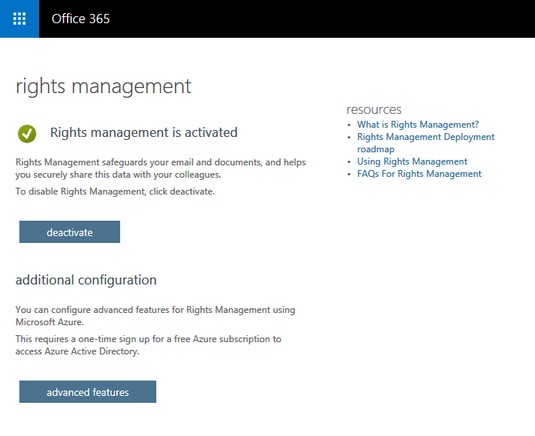Follow the Rights Management Deployment roadmap link
This screenshot has width=535, height=436.
(x=426, y=143)
